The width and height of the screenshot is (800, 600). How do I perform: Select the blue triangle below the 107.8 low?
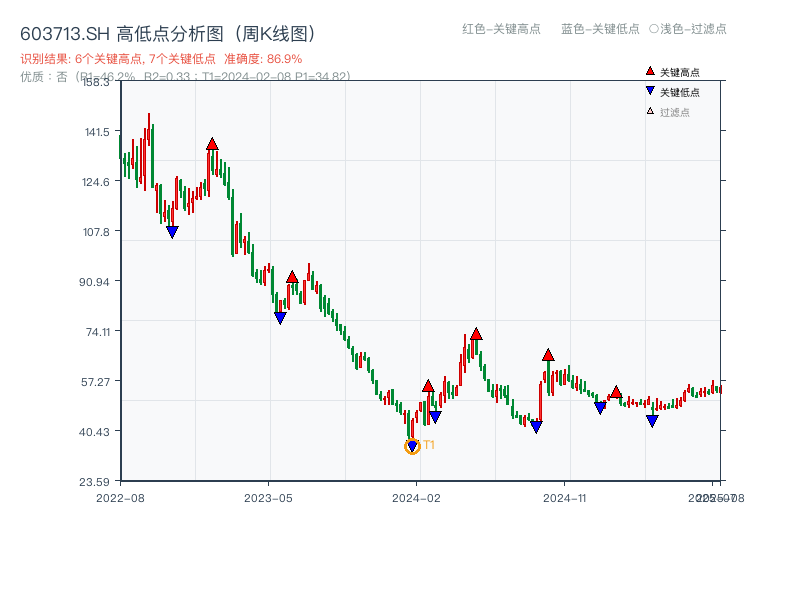172,231
